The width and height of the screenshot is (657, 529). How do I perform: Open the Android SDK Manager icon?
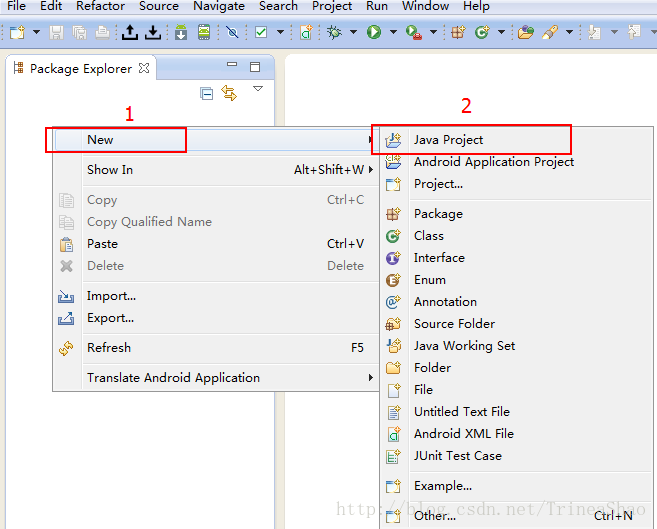[x=181, y=32]
